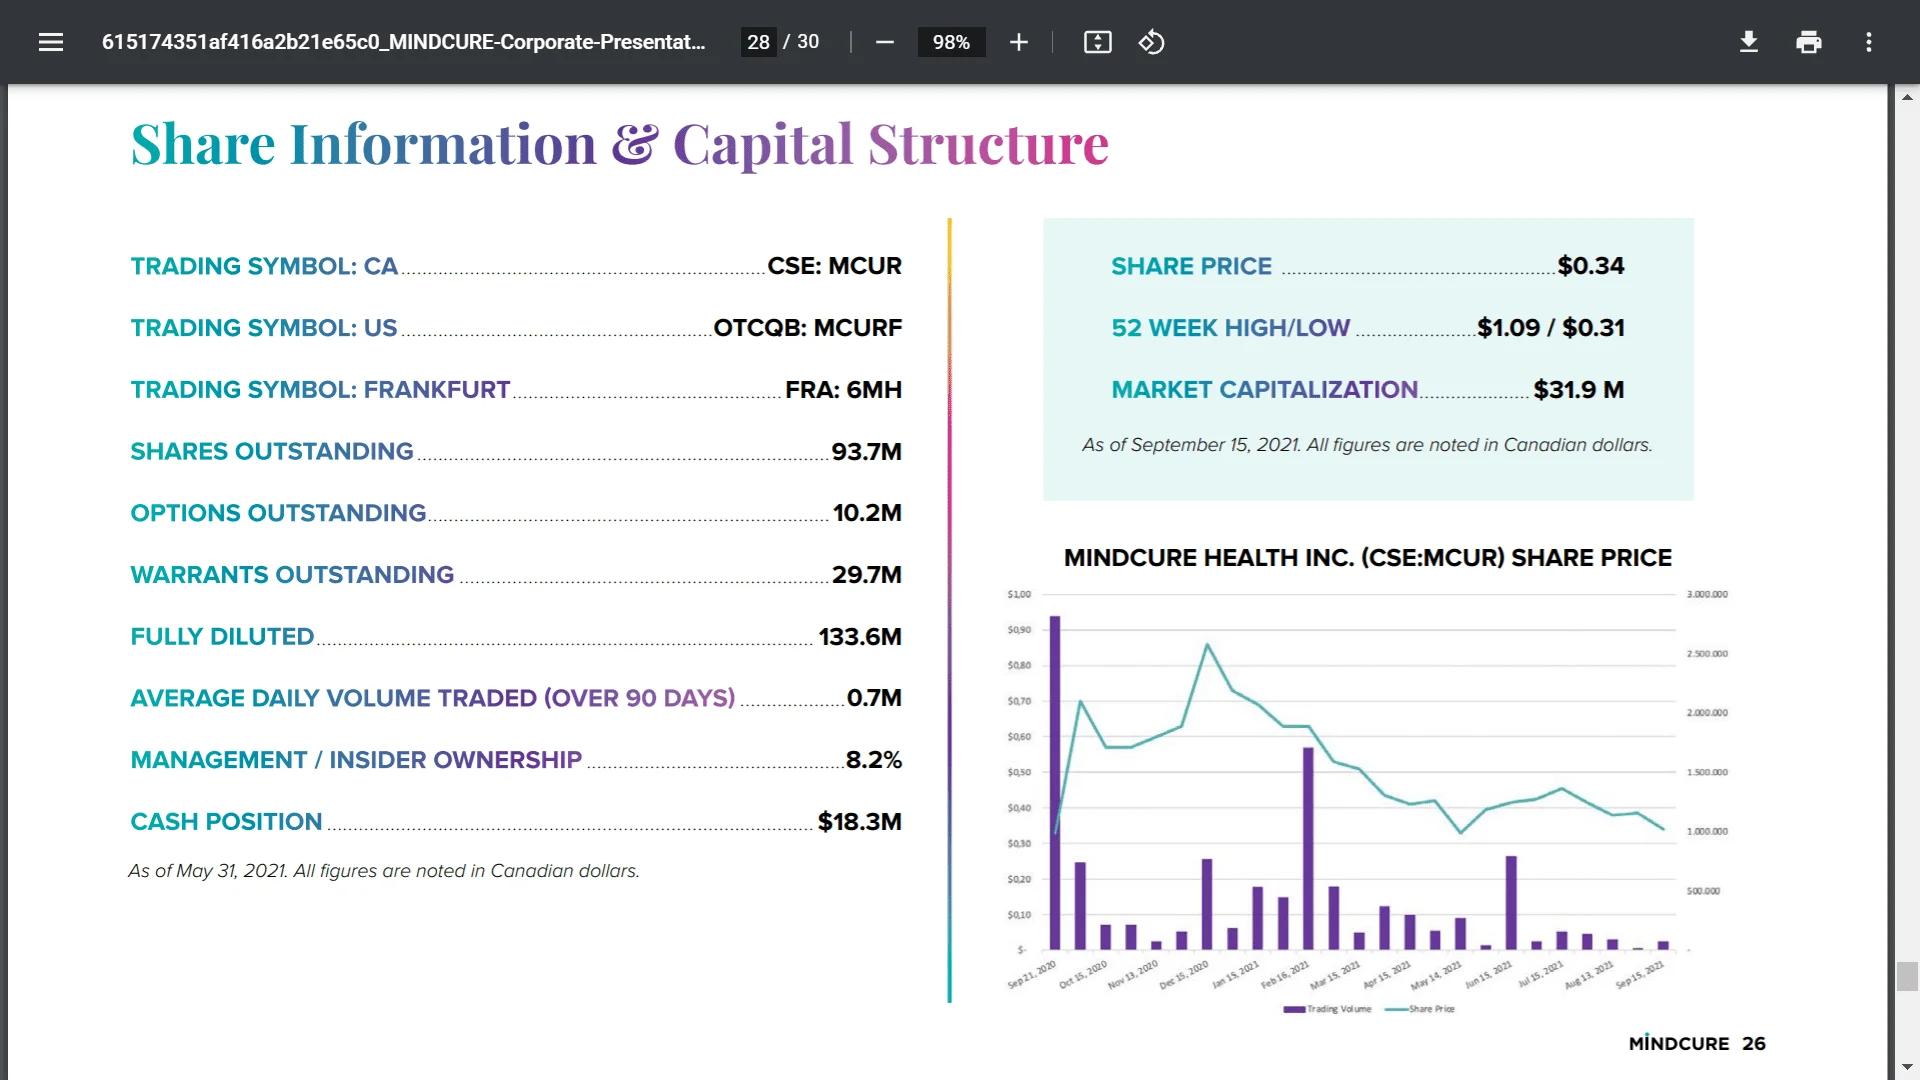Select the MANAGEMENT / INSIDER OWNERSHIP label
1920x1080 pixels.
pos(356,760)
